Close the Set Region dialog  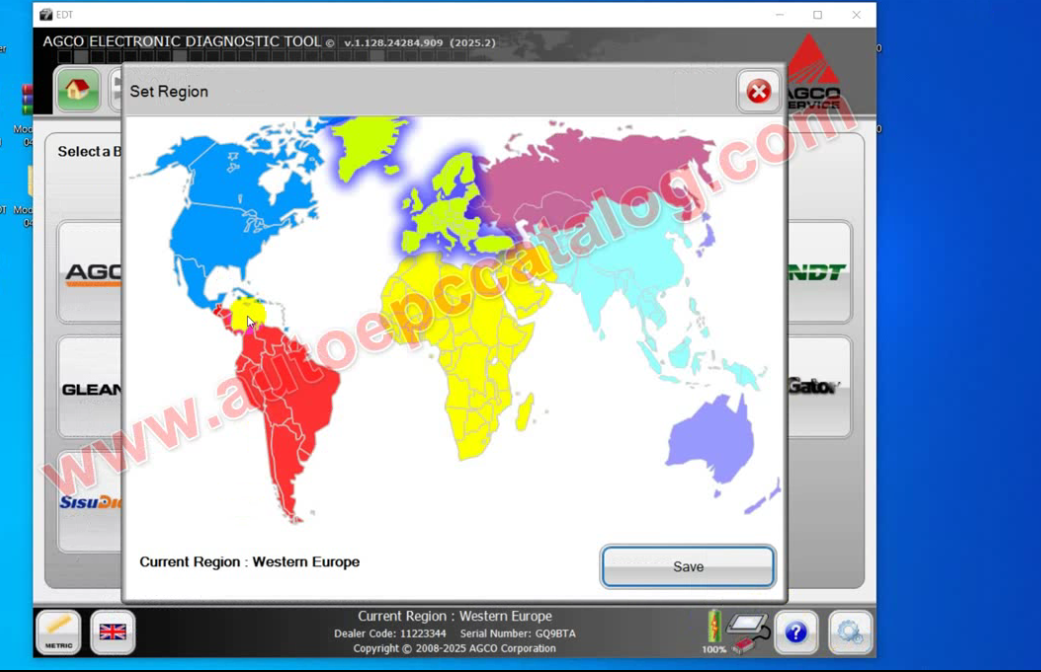click(x=758, y=91)
